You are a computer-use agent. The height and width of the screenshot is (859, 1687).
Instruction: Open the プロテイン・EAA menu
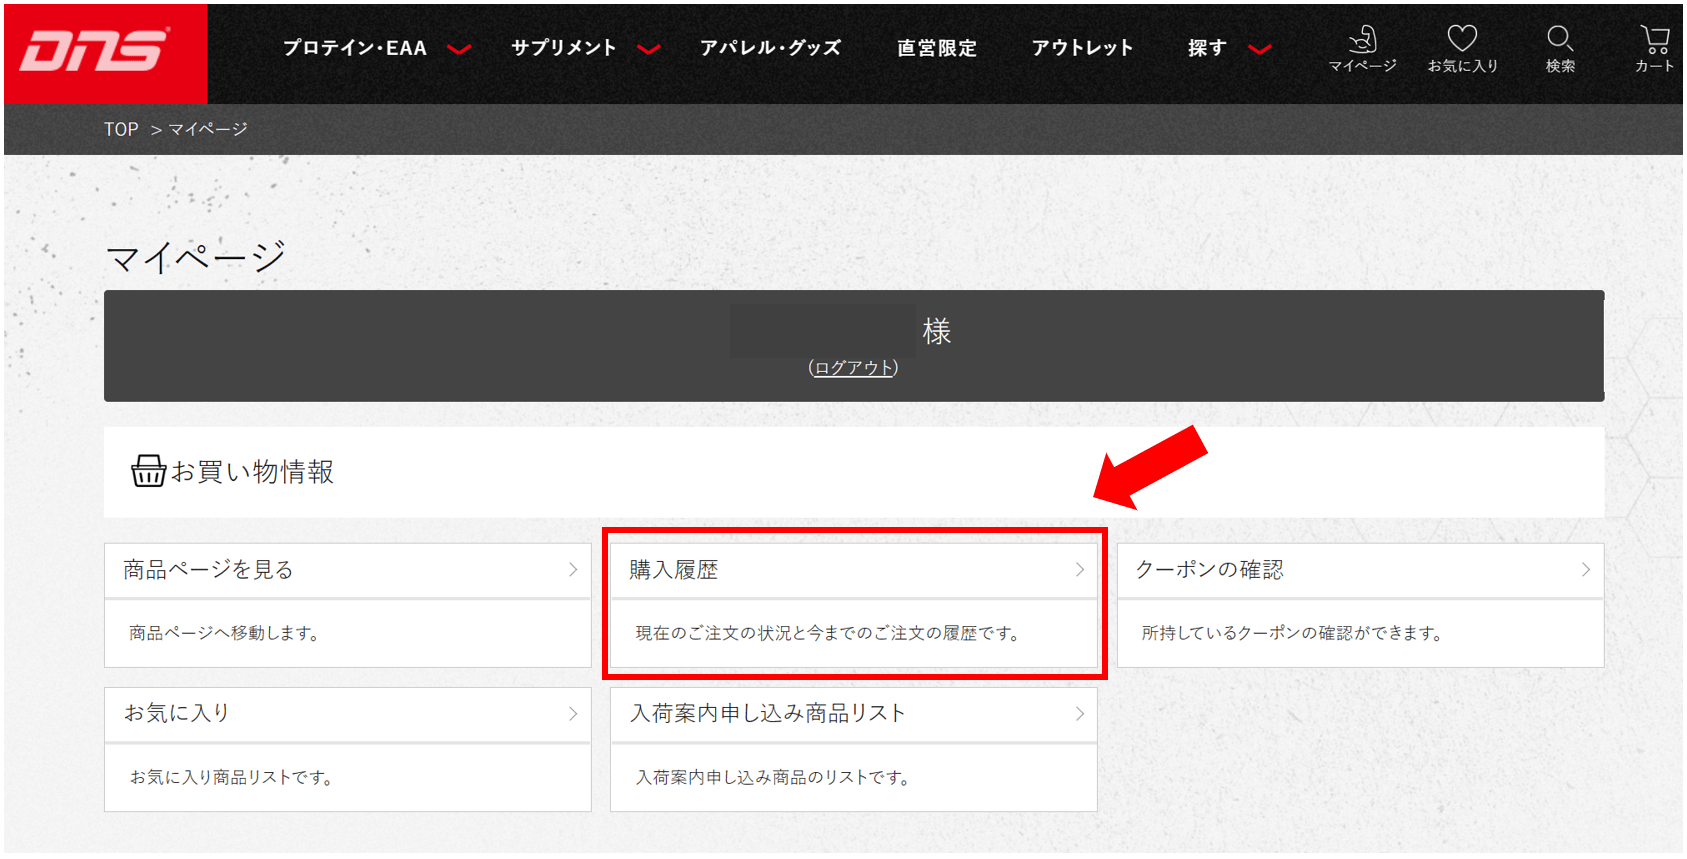point(355,48)
